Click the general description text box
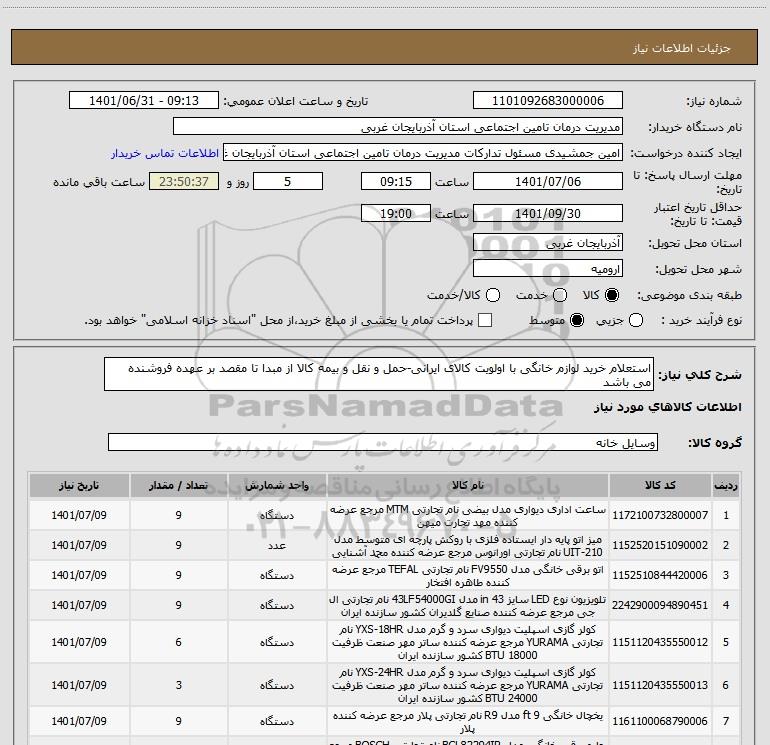This screenshot has height=745, width=770. (x=379, y=375)
